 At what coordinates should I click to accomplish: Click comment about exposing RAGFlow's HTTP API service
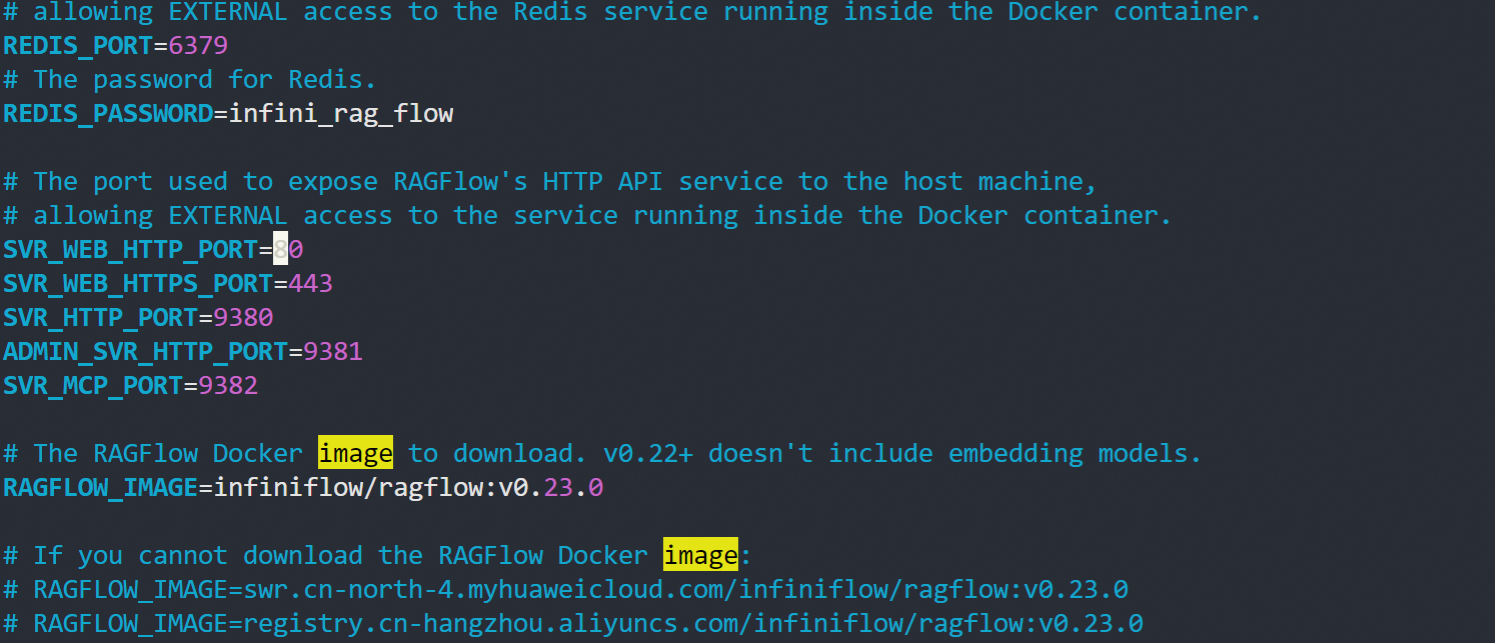pos(550,182)
